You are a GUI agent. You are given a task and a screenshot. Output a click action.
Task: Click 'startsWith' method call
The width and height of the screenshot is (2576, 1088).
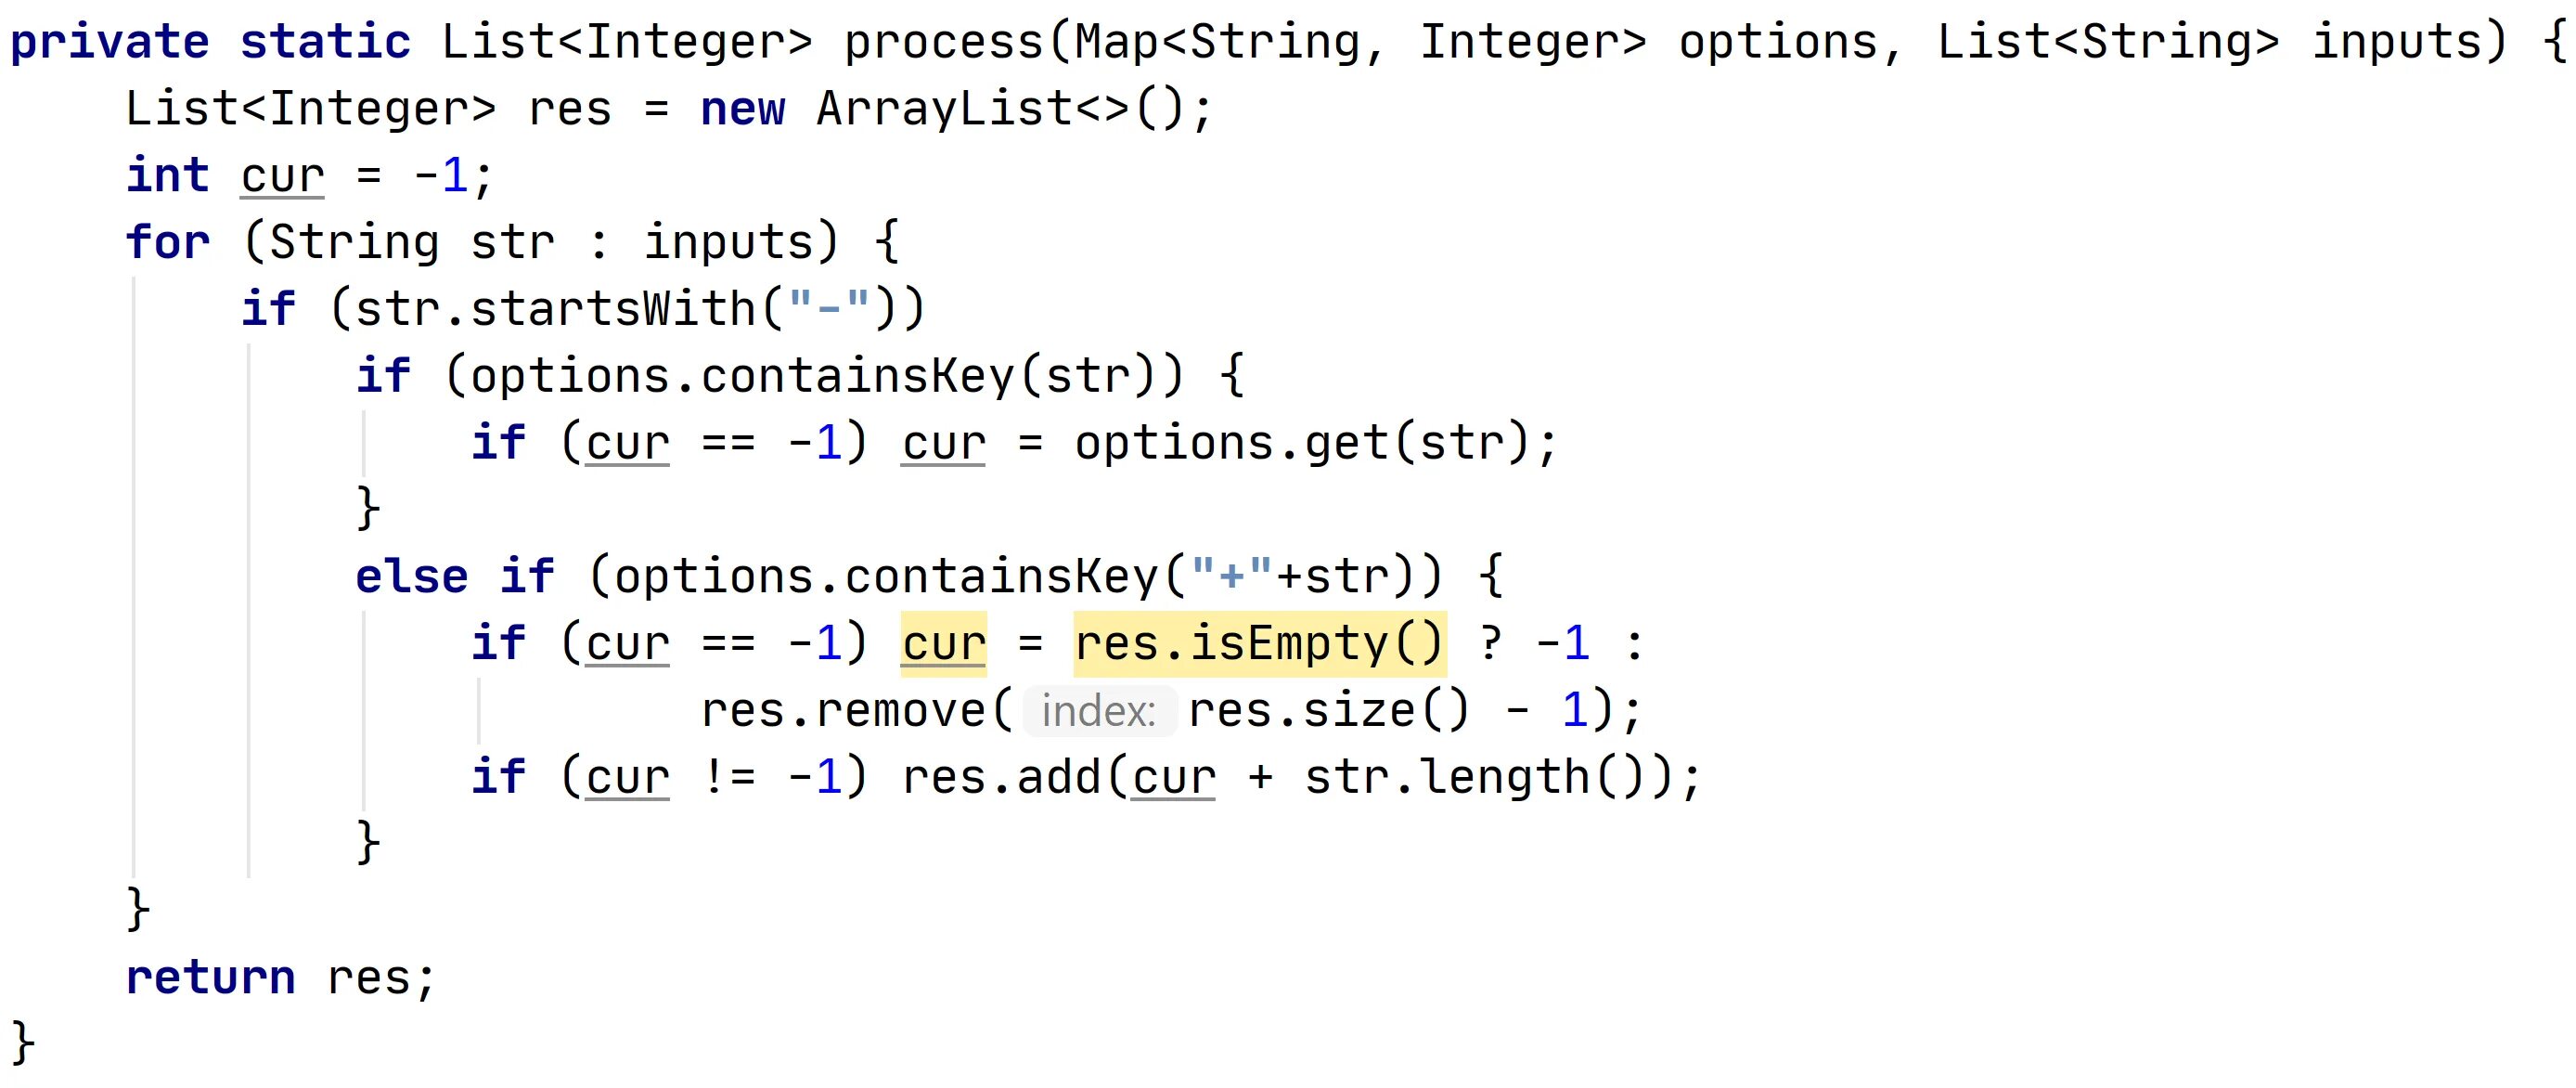613,309
